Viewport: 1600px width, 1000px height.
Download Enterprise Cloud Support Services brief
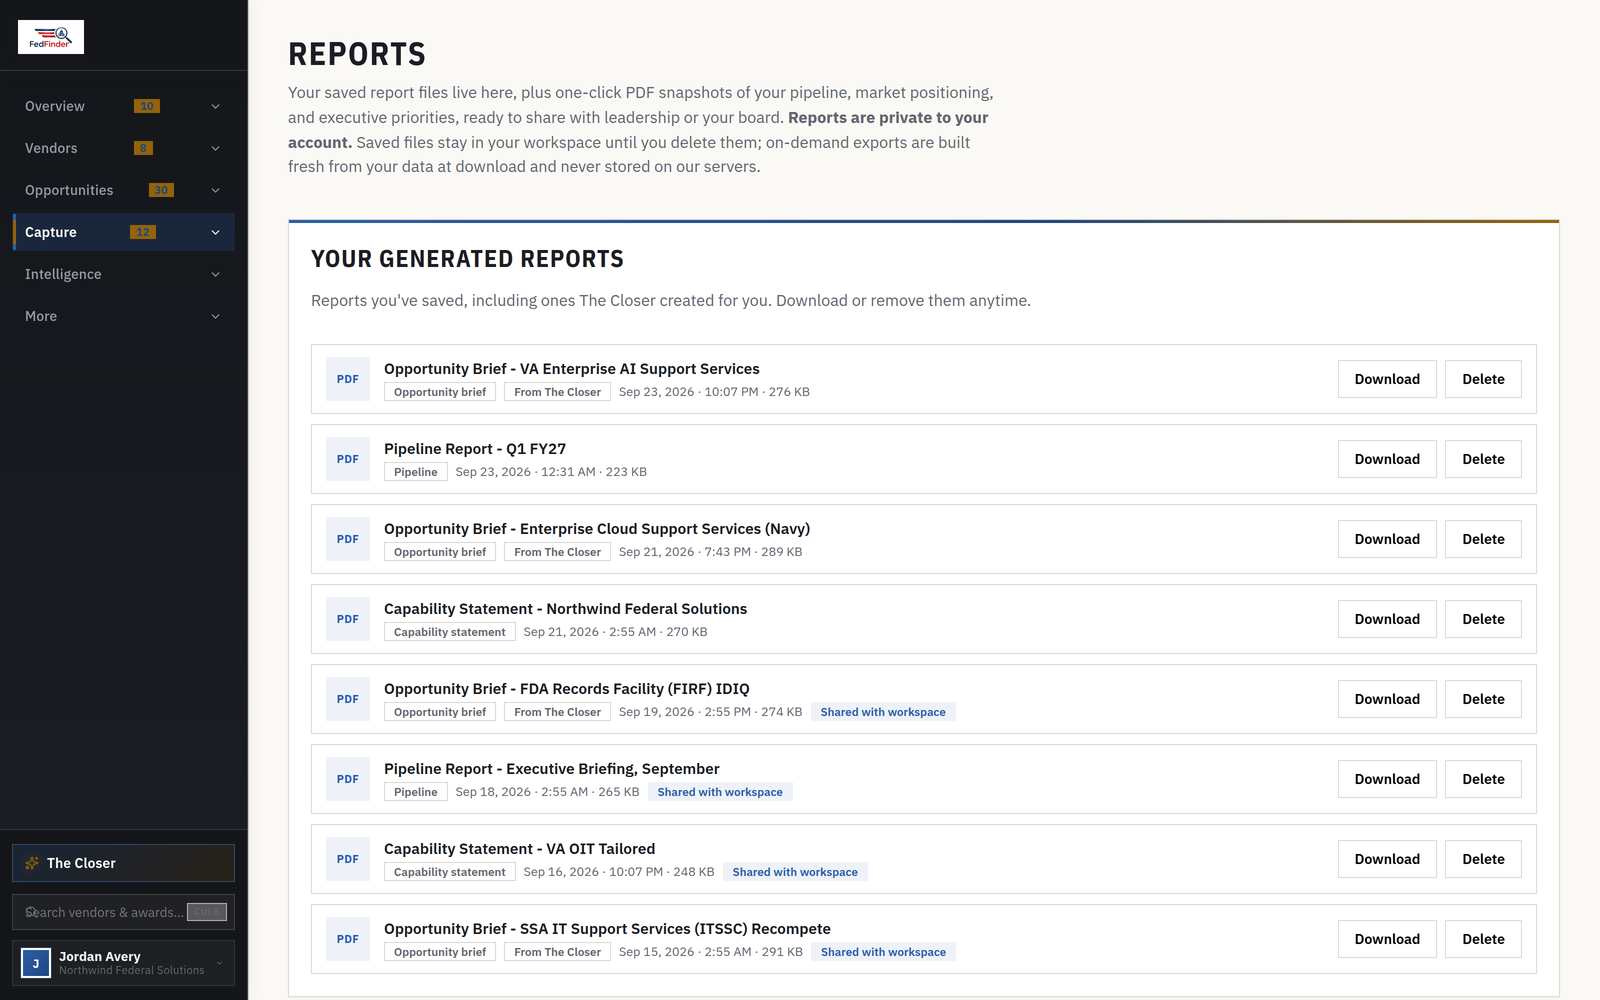(1387, 539)
